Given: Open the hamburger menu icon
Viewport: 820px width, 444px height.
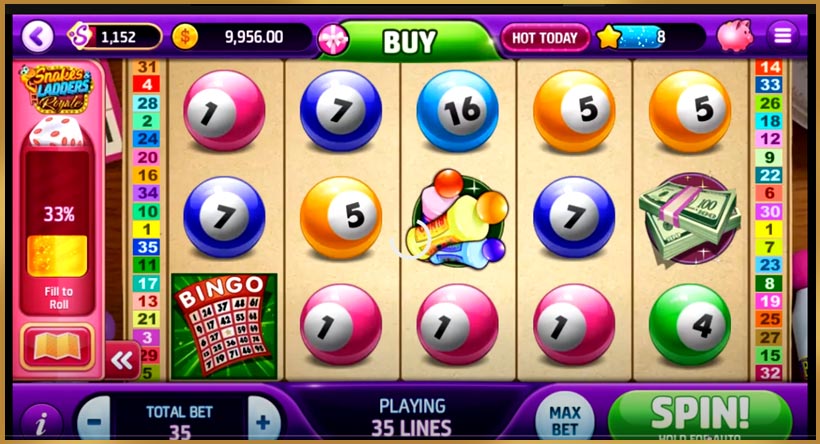Looking at the screenshot, I should 782,36.
